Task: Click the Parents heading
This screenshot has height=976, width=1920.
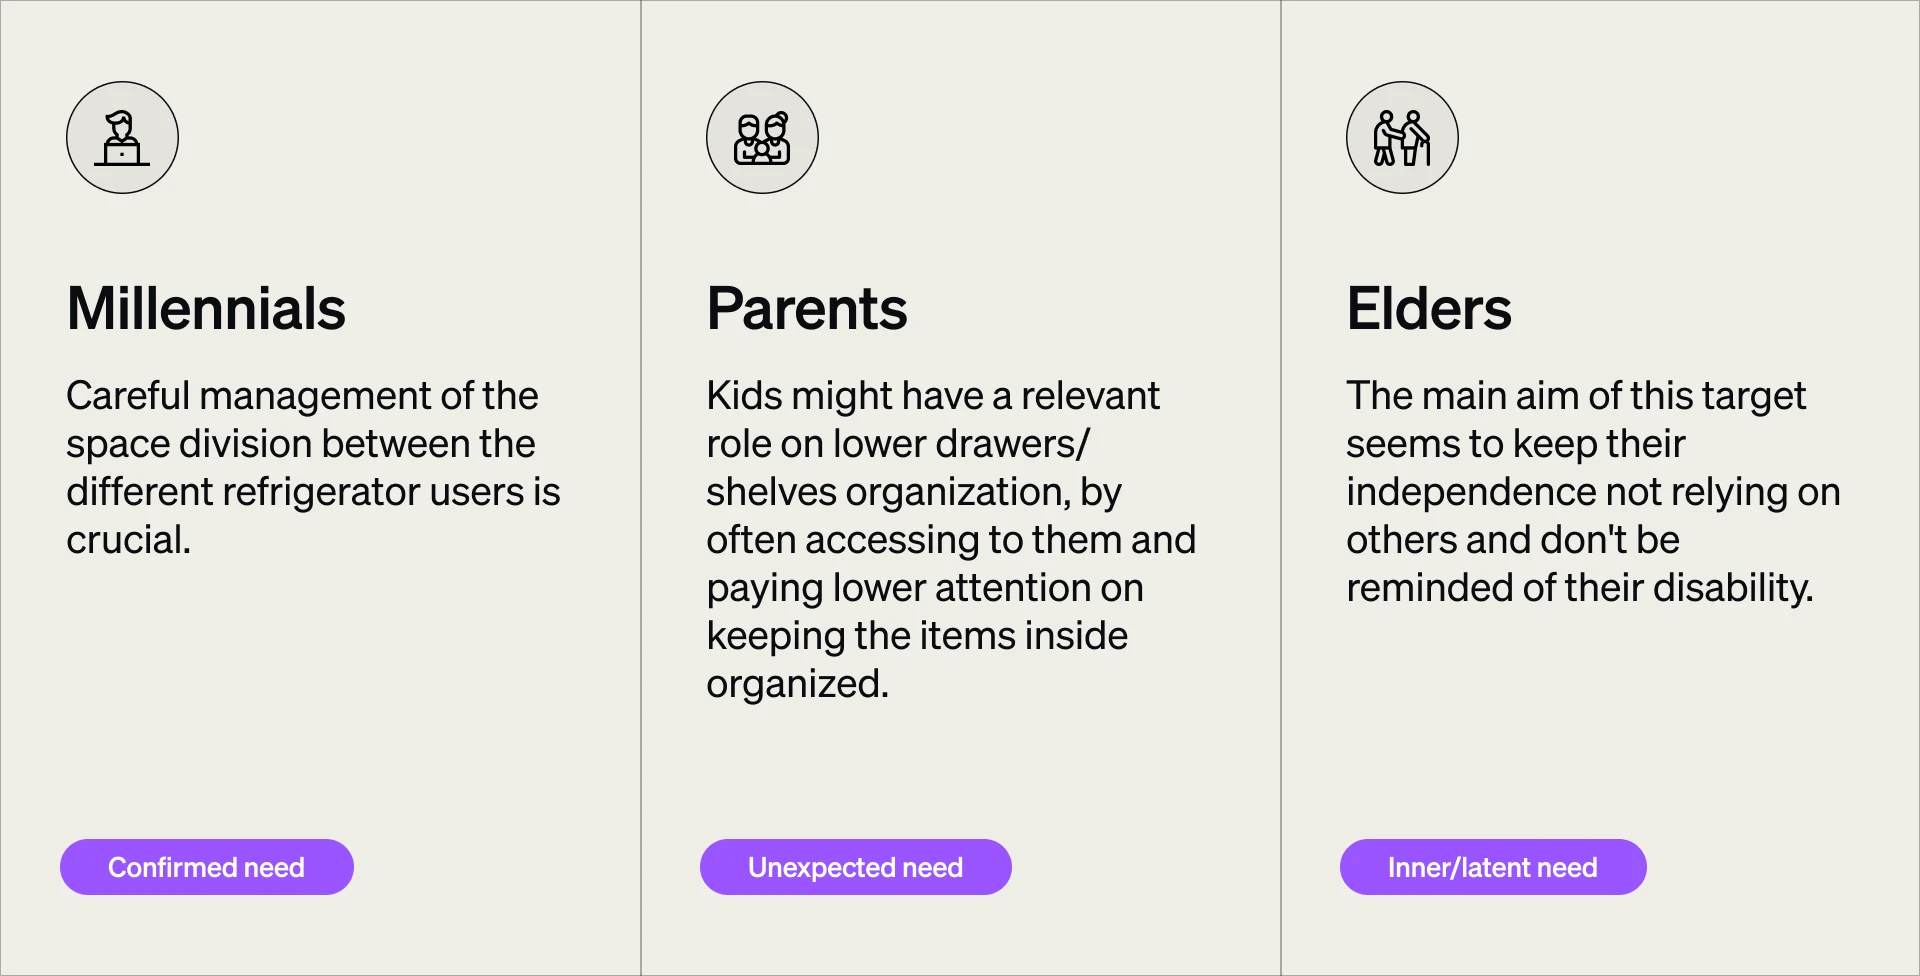Action: click(x=807, y=308)
